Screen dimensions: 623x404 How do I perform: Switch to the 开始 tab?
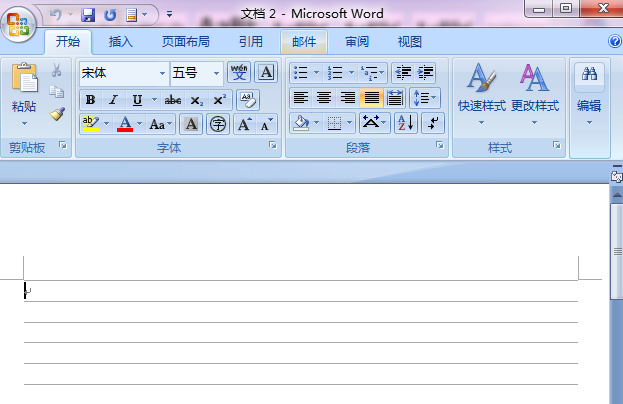point(68,41)
